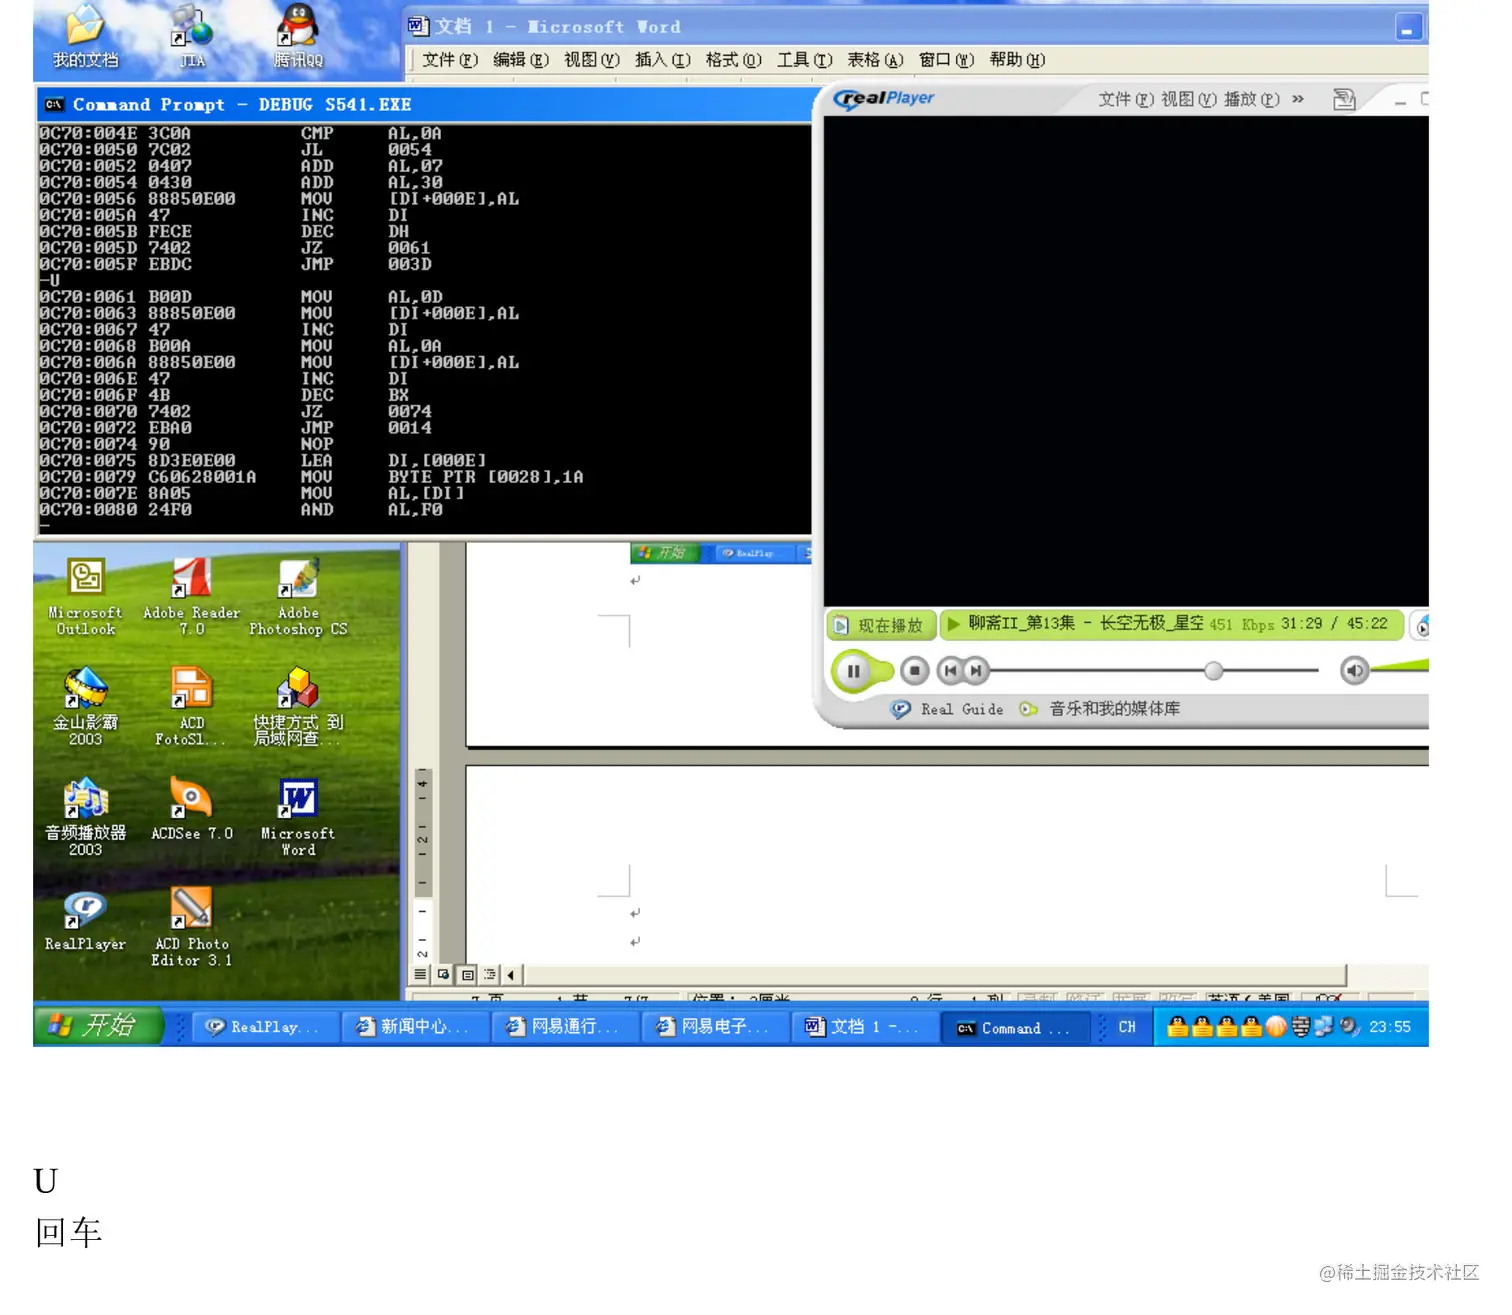Open Word 表格(A) menu
Screen dimensions: 1512x1315
[x=875, y=60]
